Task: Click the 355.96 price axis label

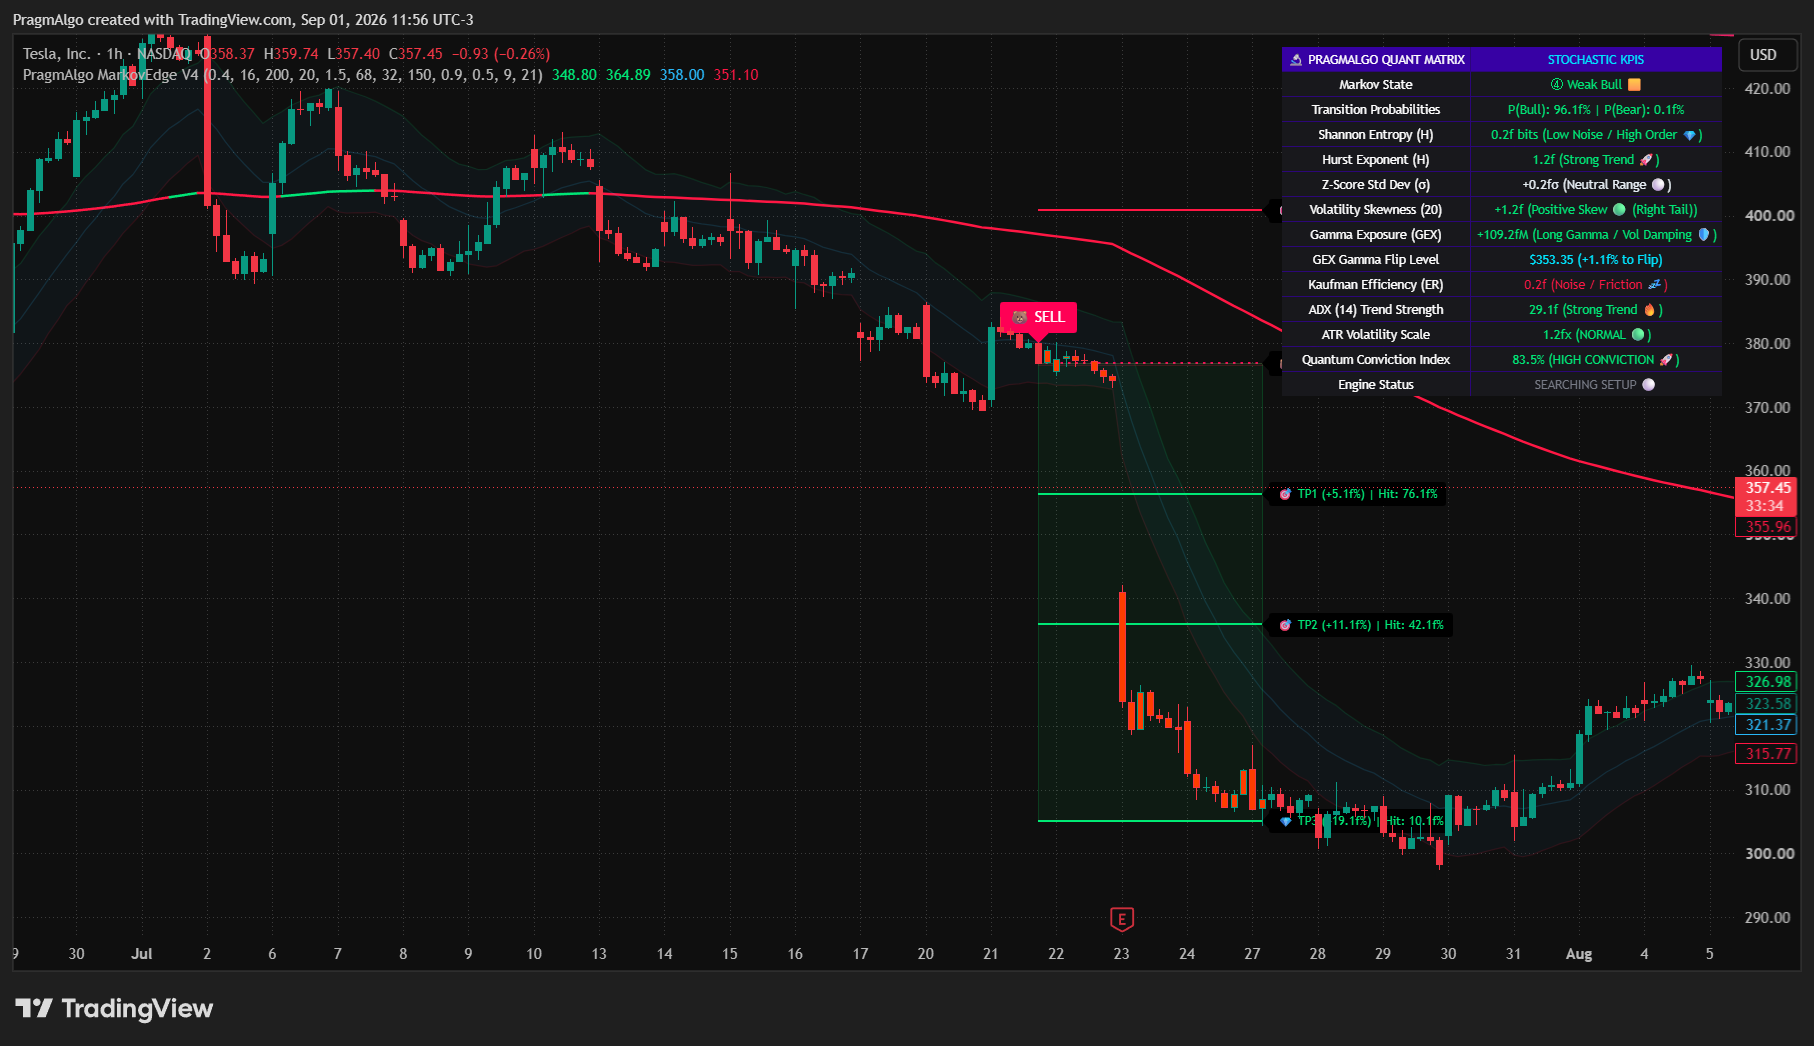Action: tap(1768, 527)
